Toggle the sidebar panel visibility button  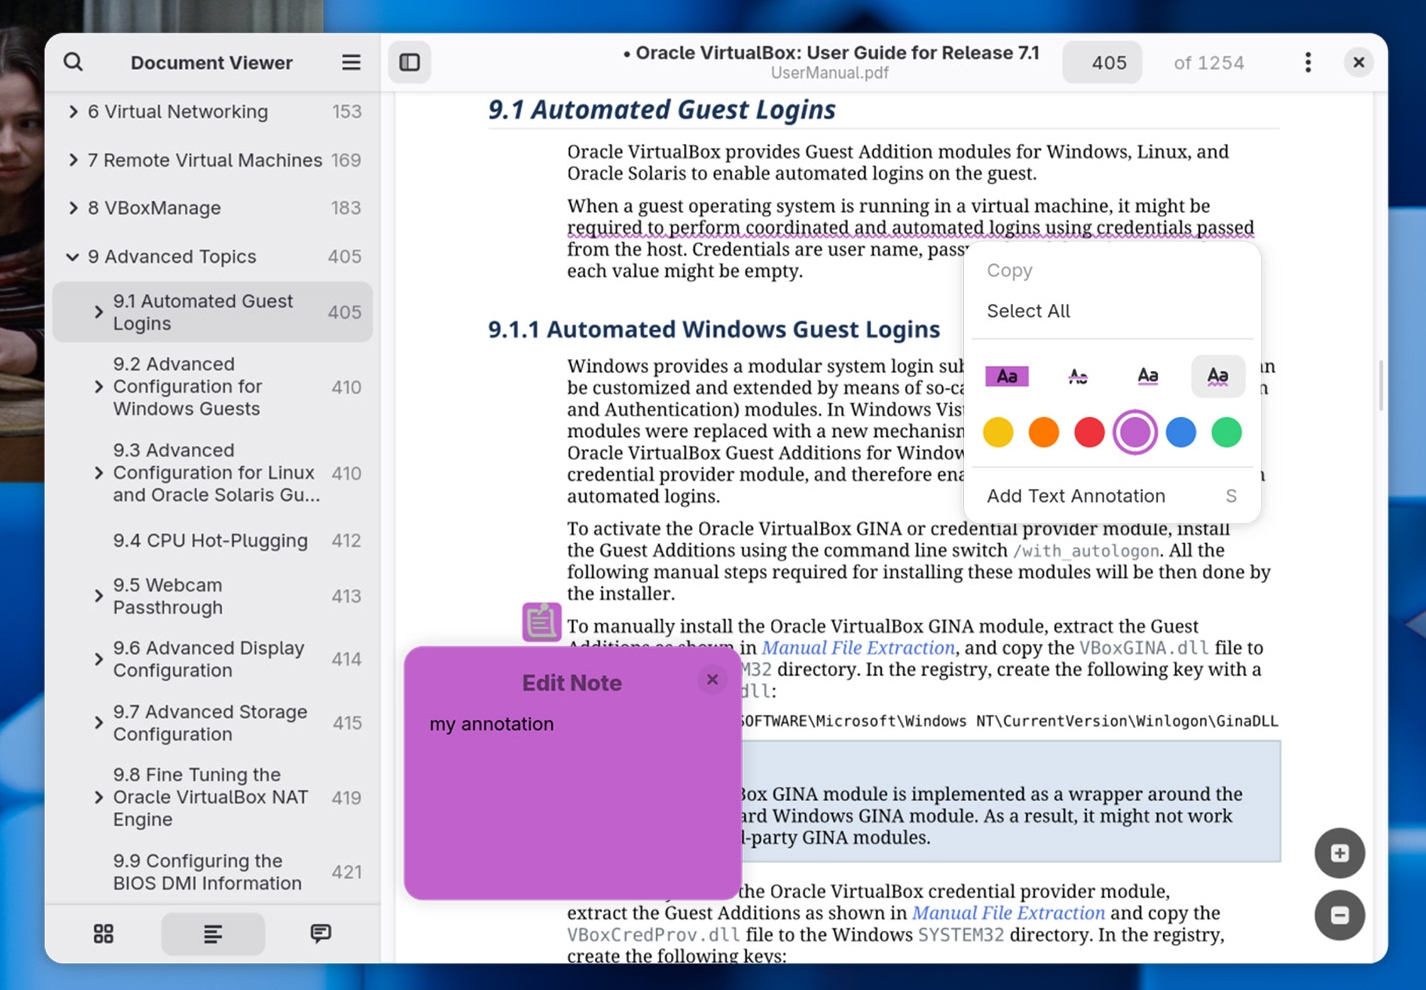tap(410, 62)
